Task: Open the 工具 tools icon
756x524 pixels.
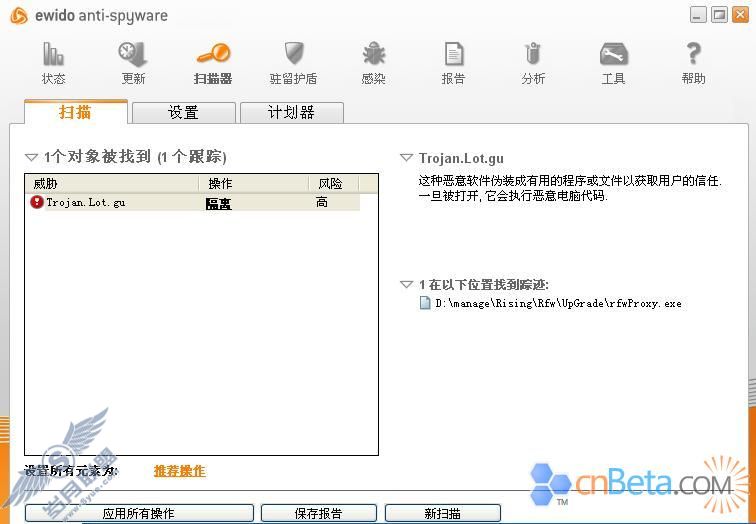Action: click(x=613, y=54)
